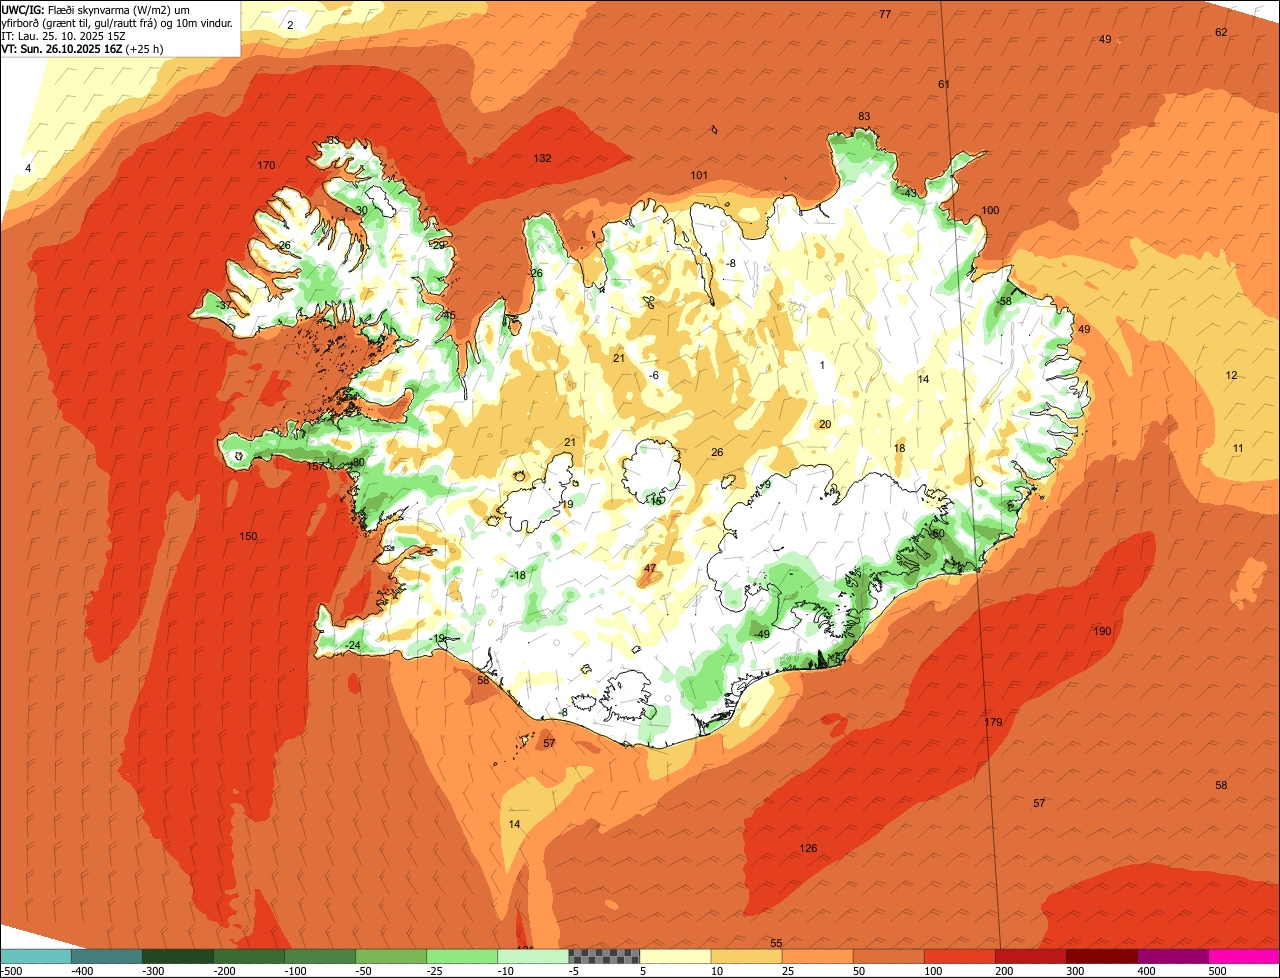
Task: Click the map value -37
Action: point(224,306)
